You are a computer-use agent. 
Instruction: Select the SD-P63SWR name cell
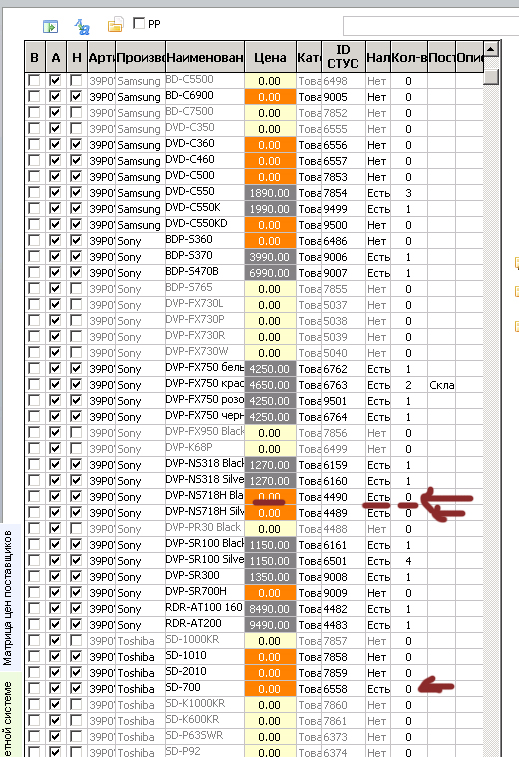pos(204,736)
